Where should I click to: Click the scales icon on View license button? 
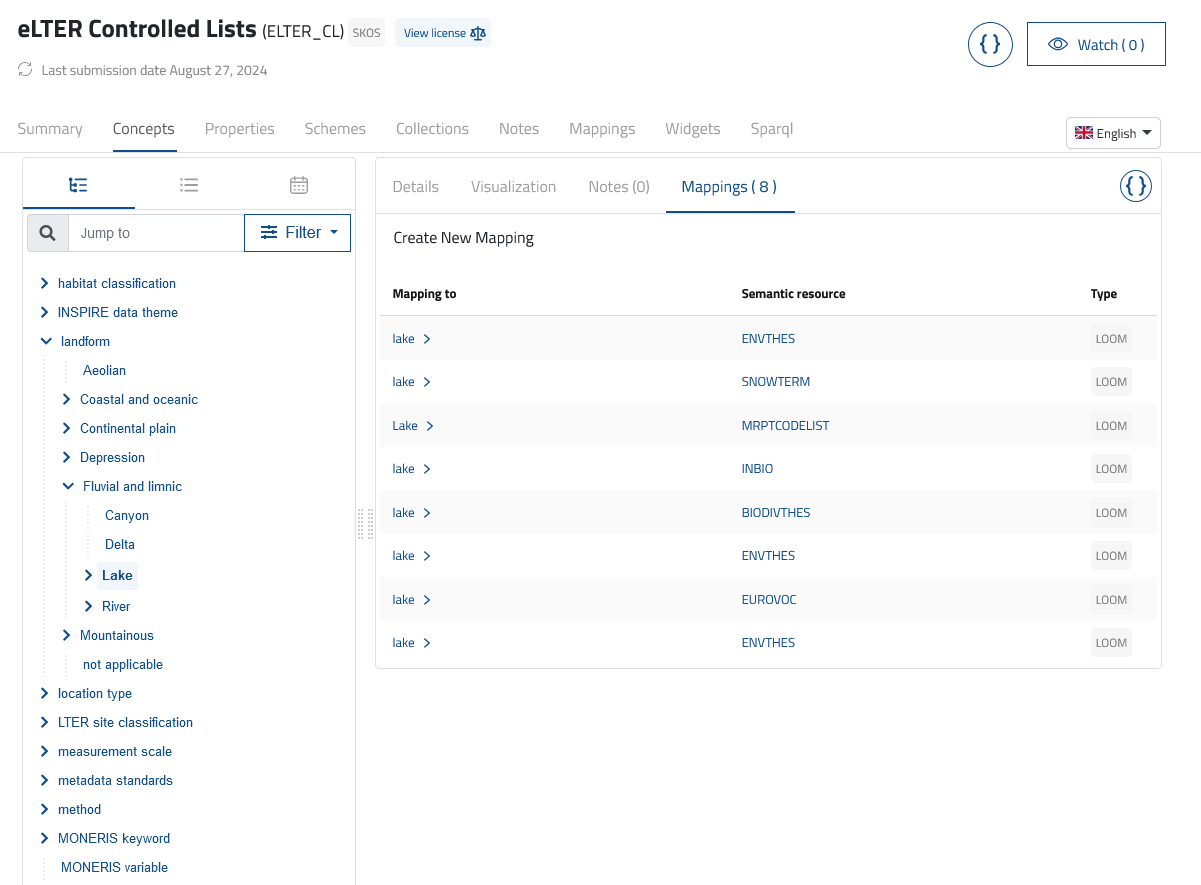(478, 32)
